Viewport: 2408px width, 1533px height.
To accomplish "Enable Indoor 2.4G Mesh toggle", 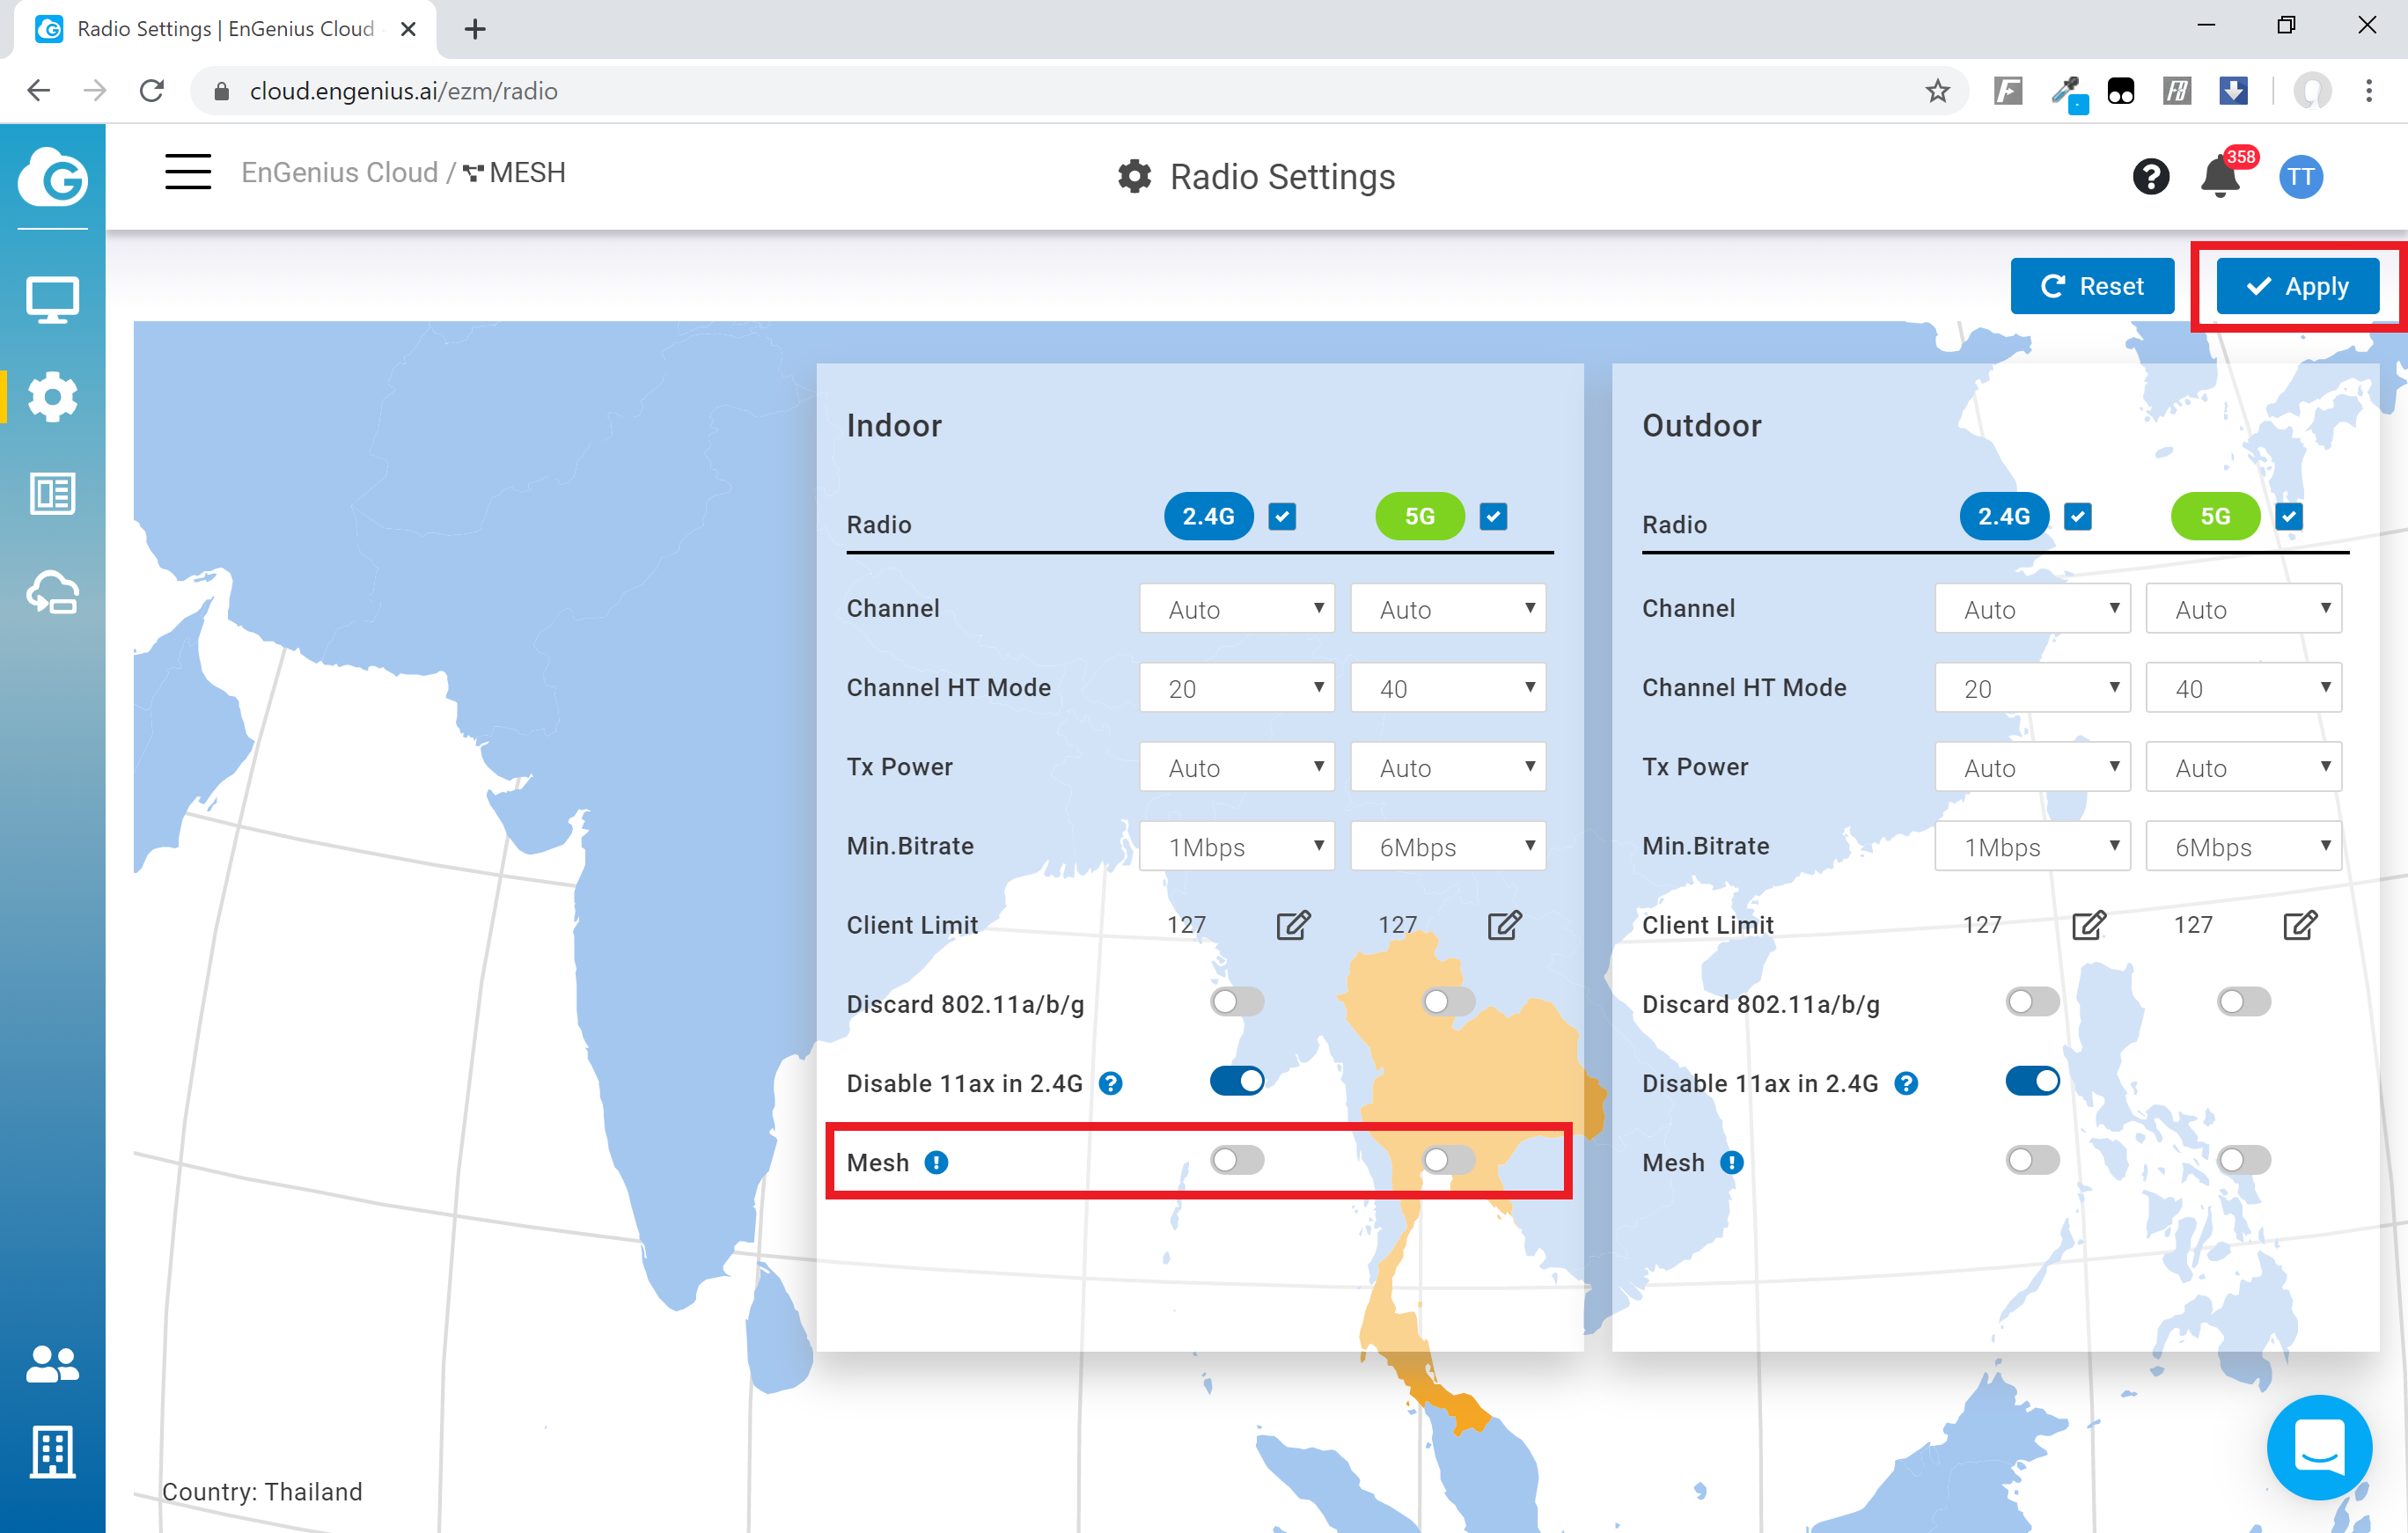I will point(1237,1159).
